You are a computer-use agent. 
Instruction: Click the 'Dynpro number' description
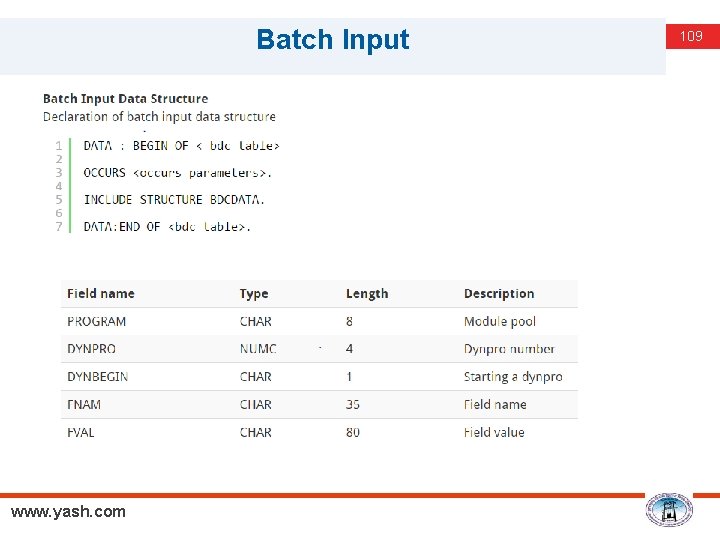tap(509, 349)
